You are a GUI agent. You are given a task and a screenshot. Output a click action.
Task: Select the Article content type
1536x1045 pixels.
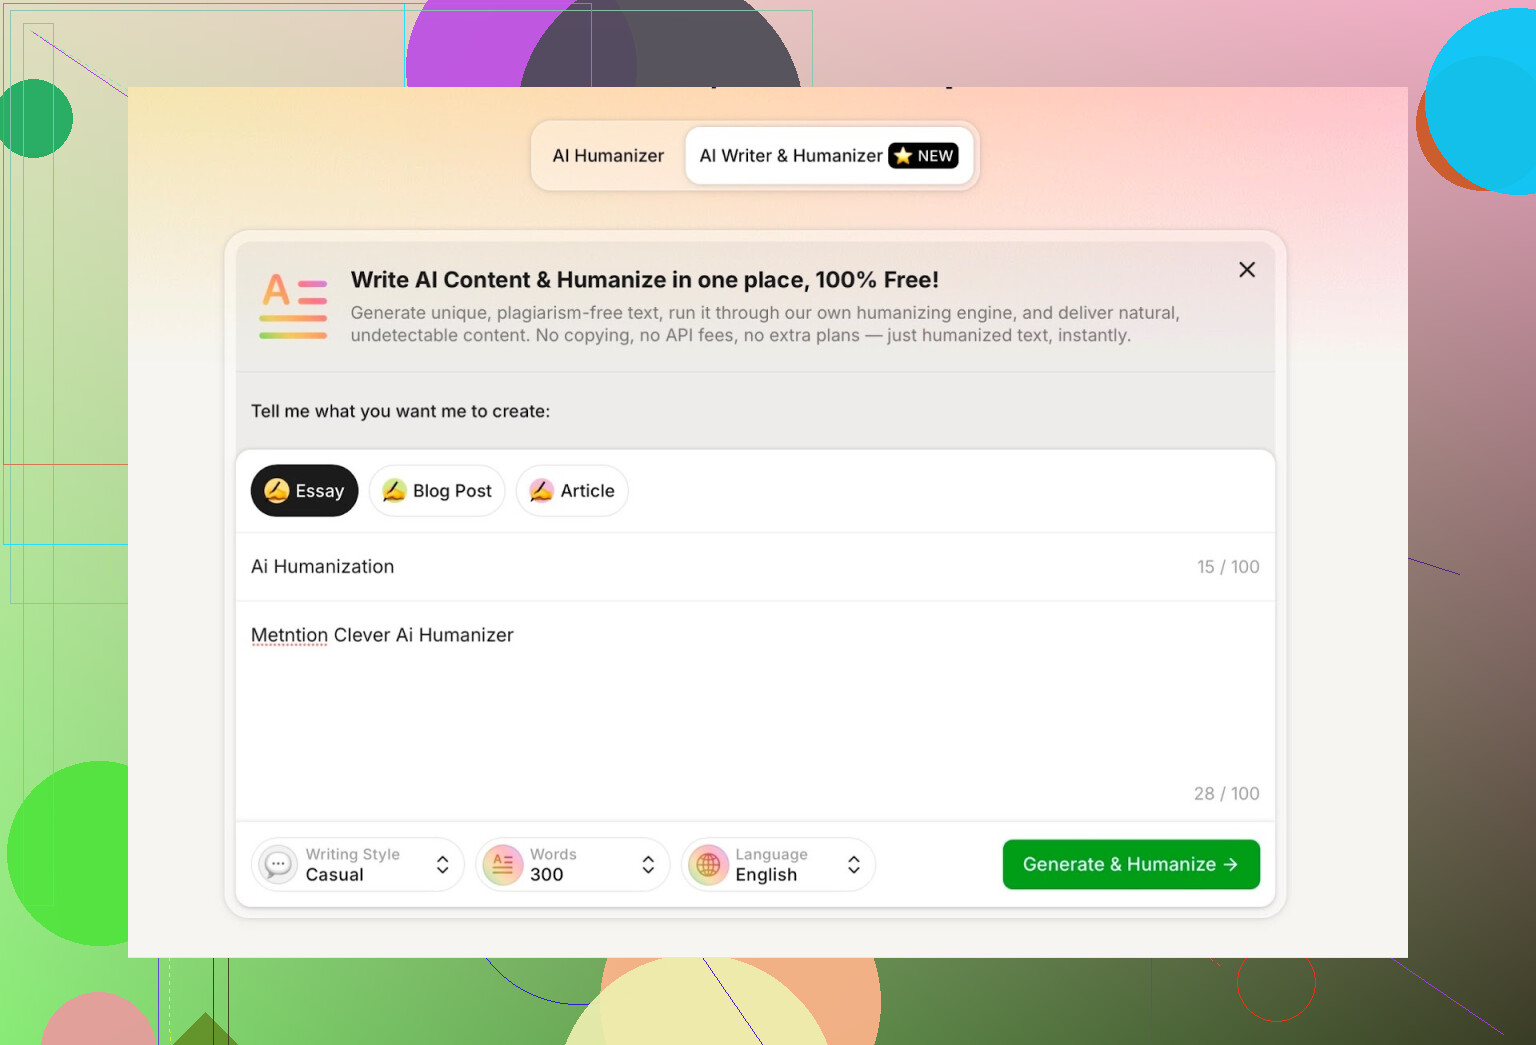tap(572, 490)
